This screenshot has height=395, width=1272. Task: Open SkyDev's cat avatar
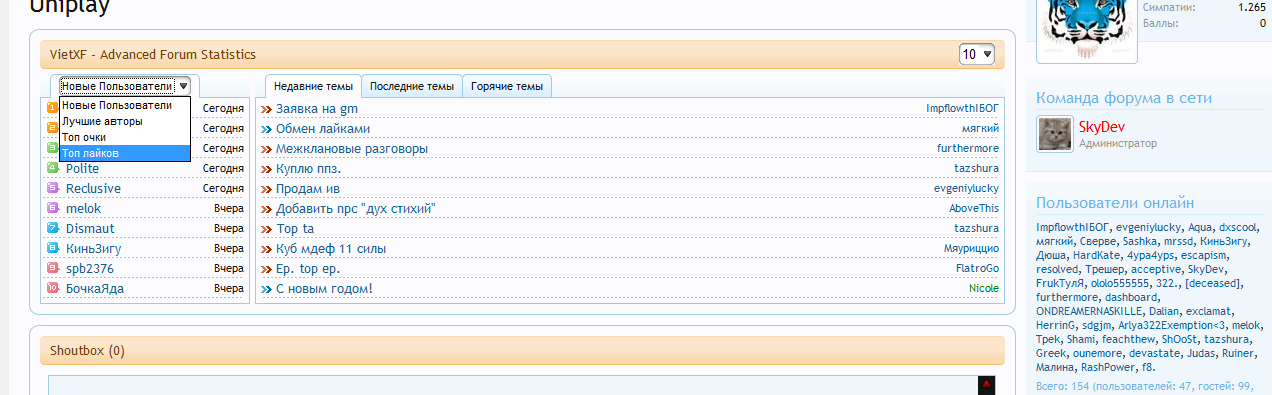point(1055,134)
